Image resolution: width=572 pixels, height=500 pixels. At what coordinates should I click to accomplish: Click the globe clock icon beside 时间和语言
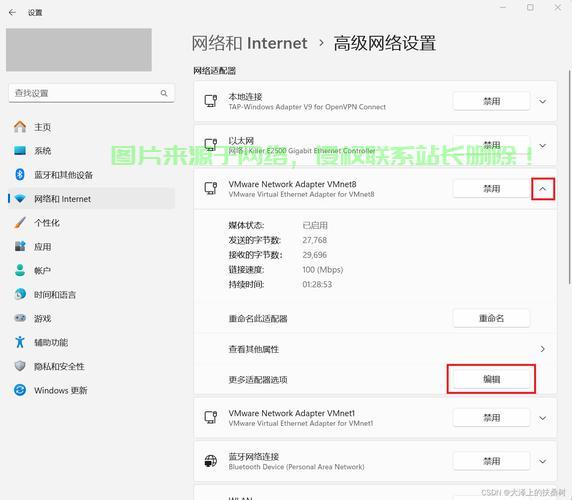(20, 294)
